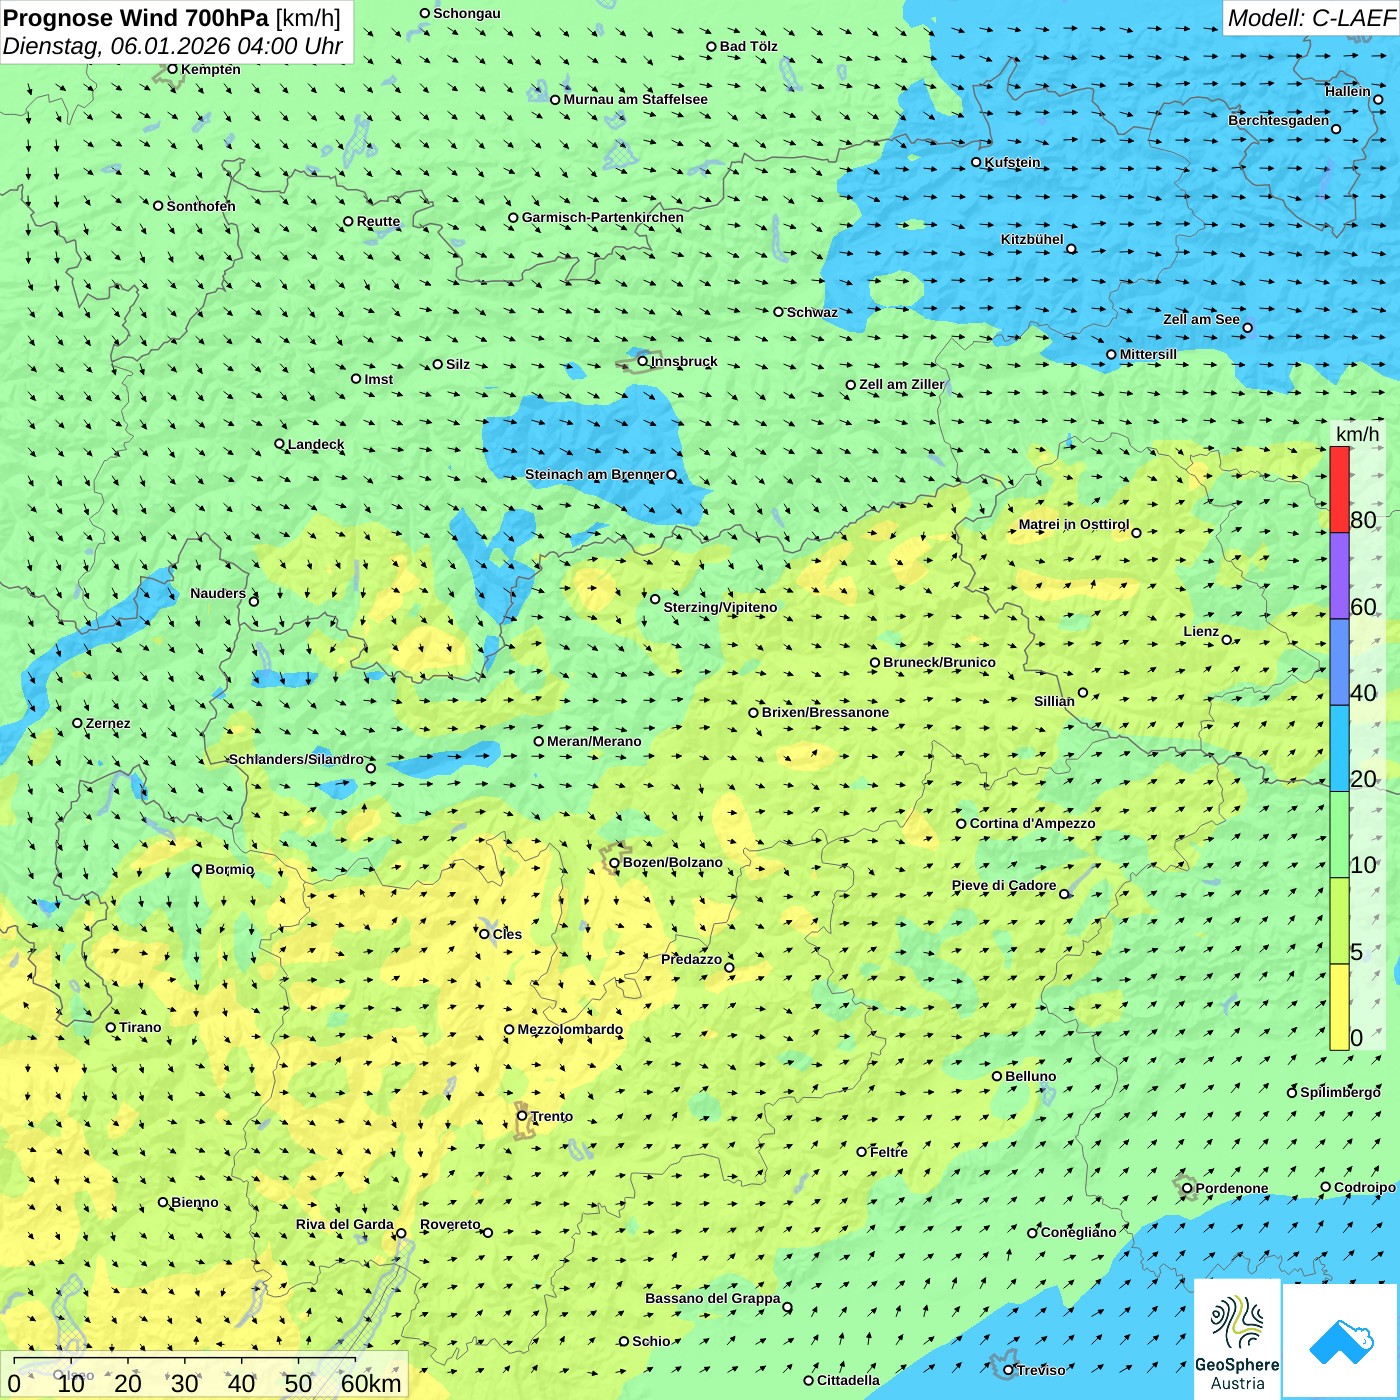Click the Trento city marker

522,1116
